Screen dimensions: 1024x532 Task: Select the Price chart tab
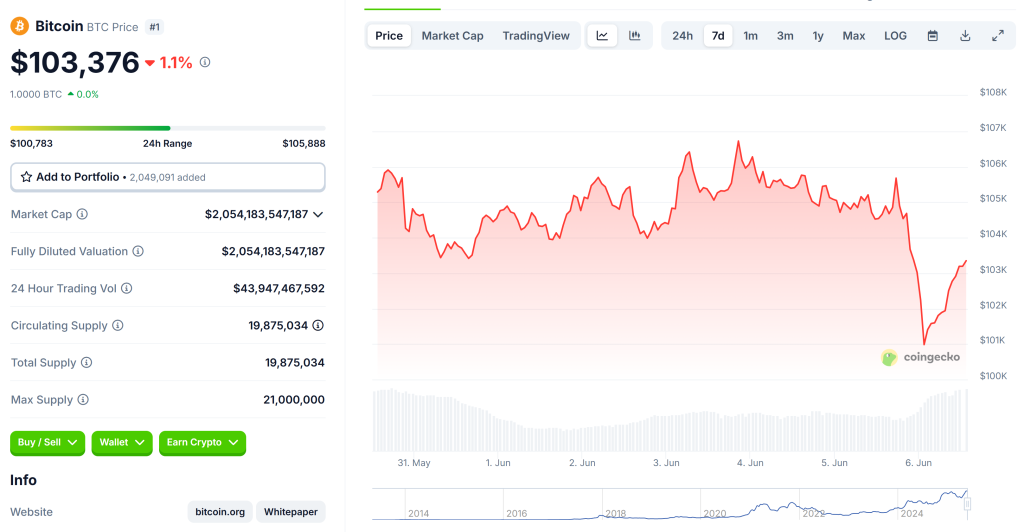pos(389,36)
